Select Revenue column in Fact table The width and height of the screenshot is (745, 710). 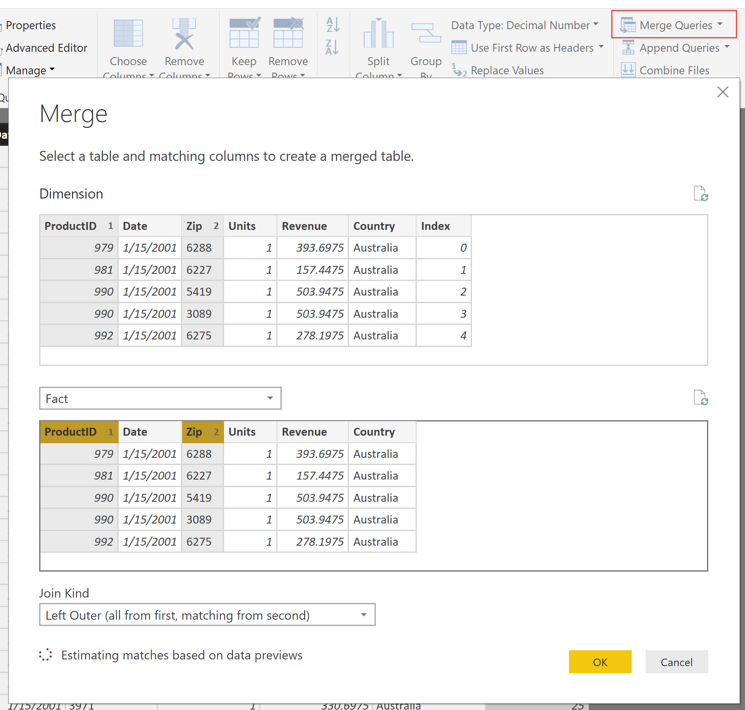[x=313, y=432]
